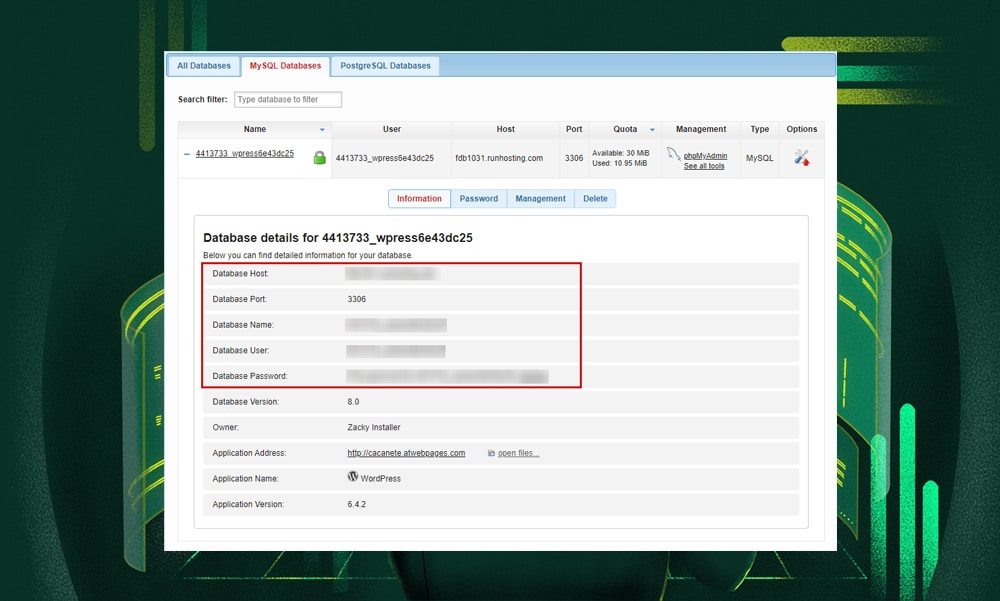Open the Management tab

point(540,198)
